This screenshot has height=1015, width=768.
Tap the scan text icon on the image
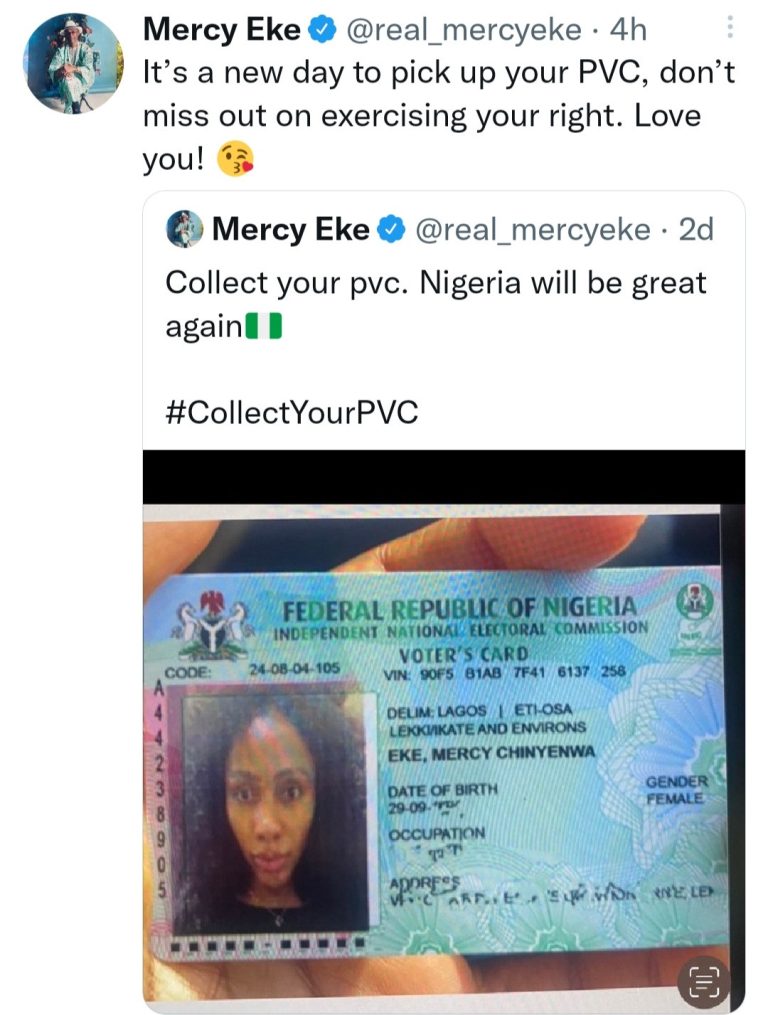coord(703,982)
